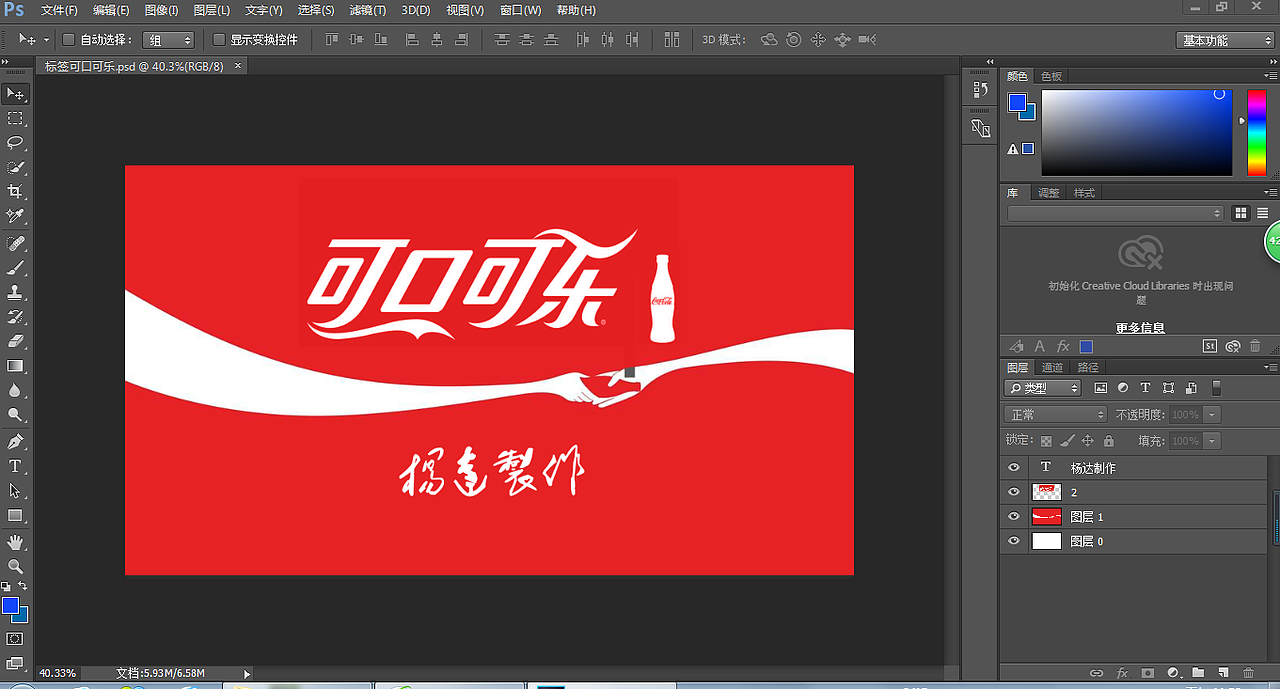Click the foreground color swatch in Color panel
The height and width of the screenshot is (689, 1280).
1017,103
